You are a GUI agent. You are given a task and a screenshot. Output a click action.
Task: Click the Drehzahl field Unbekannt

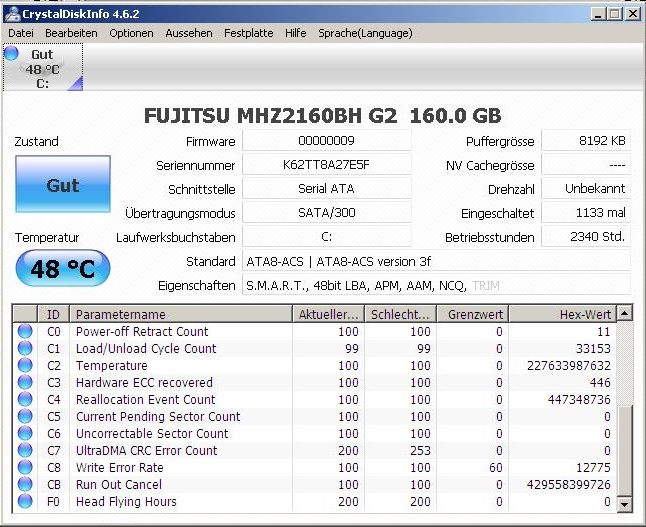[585, 189]
